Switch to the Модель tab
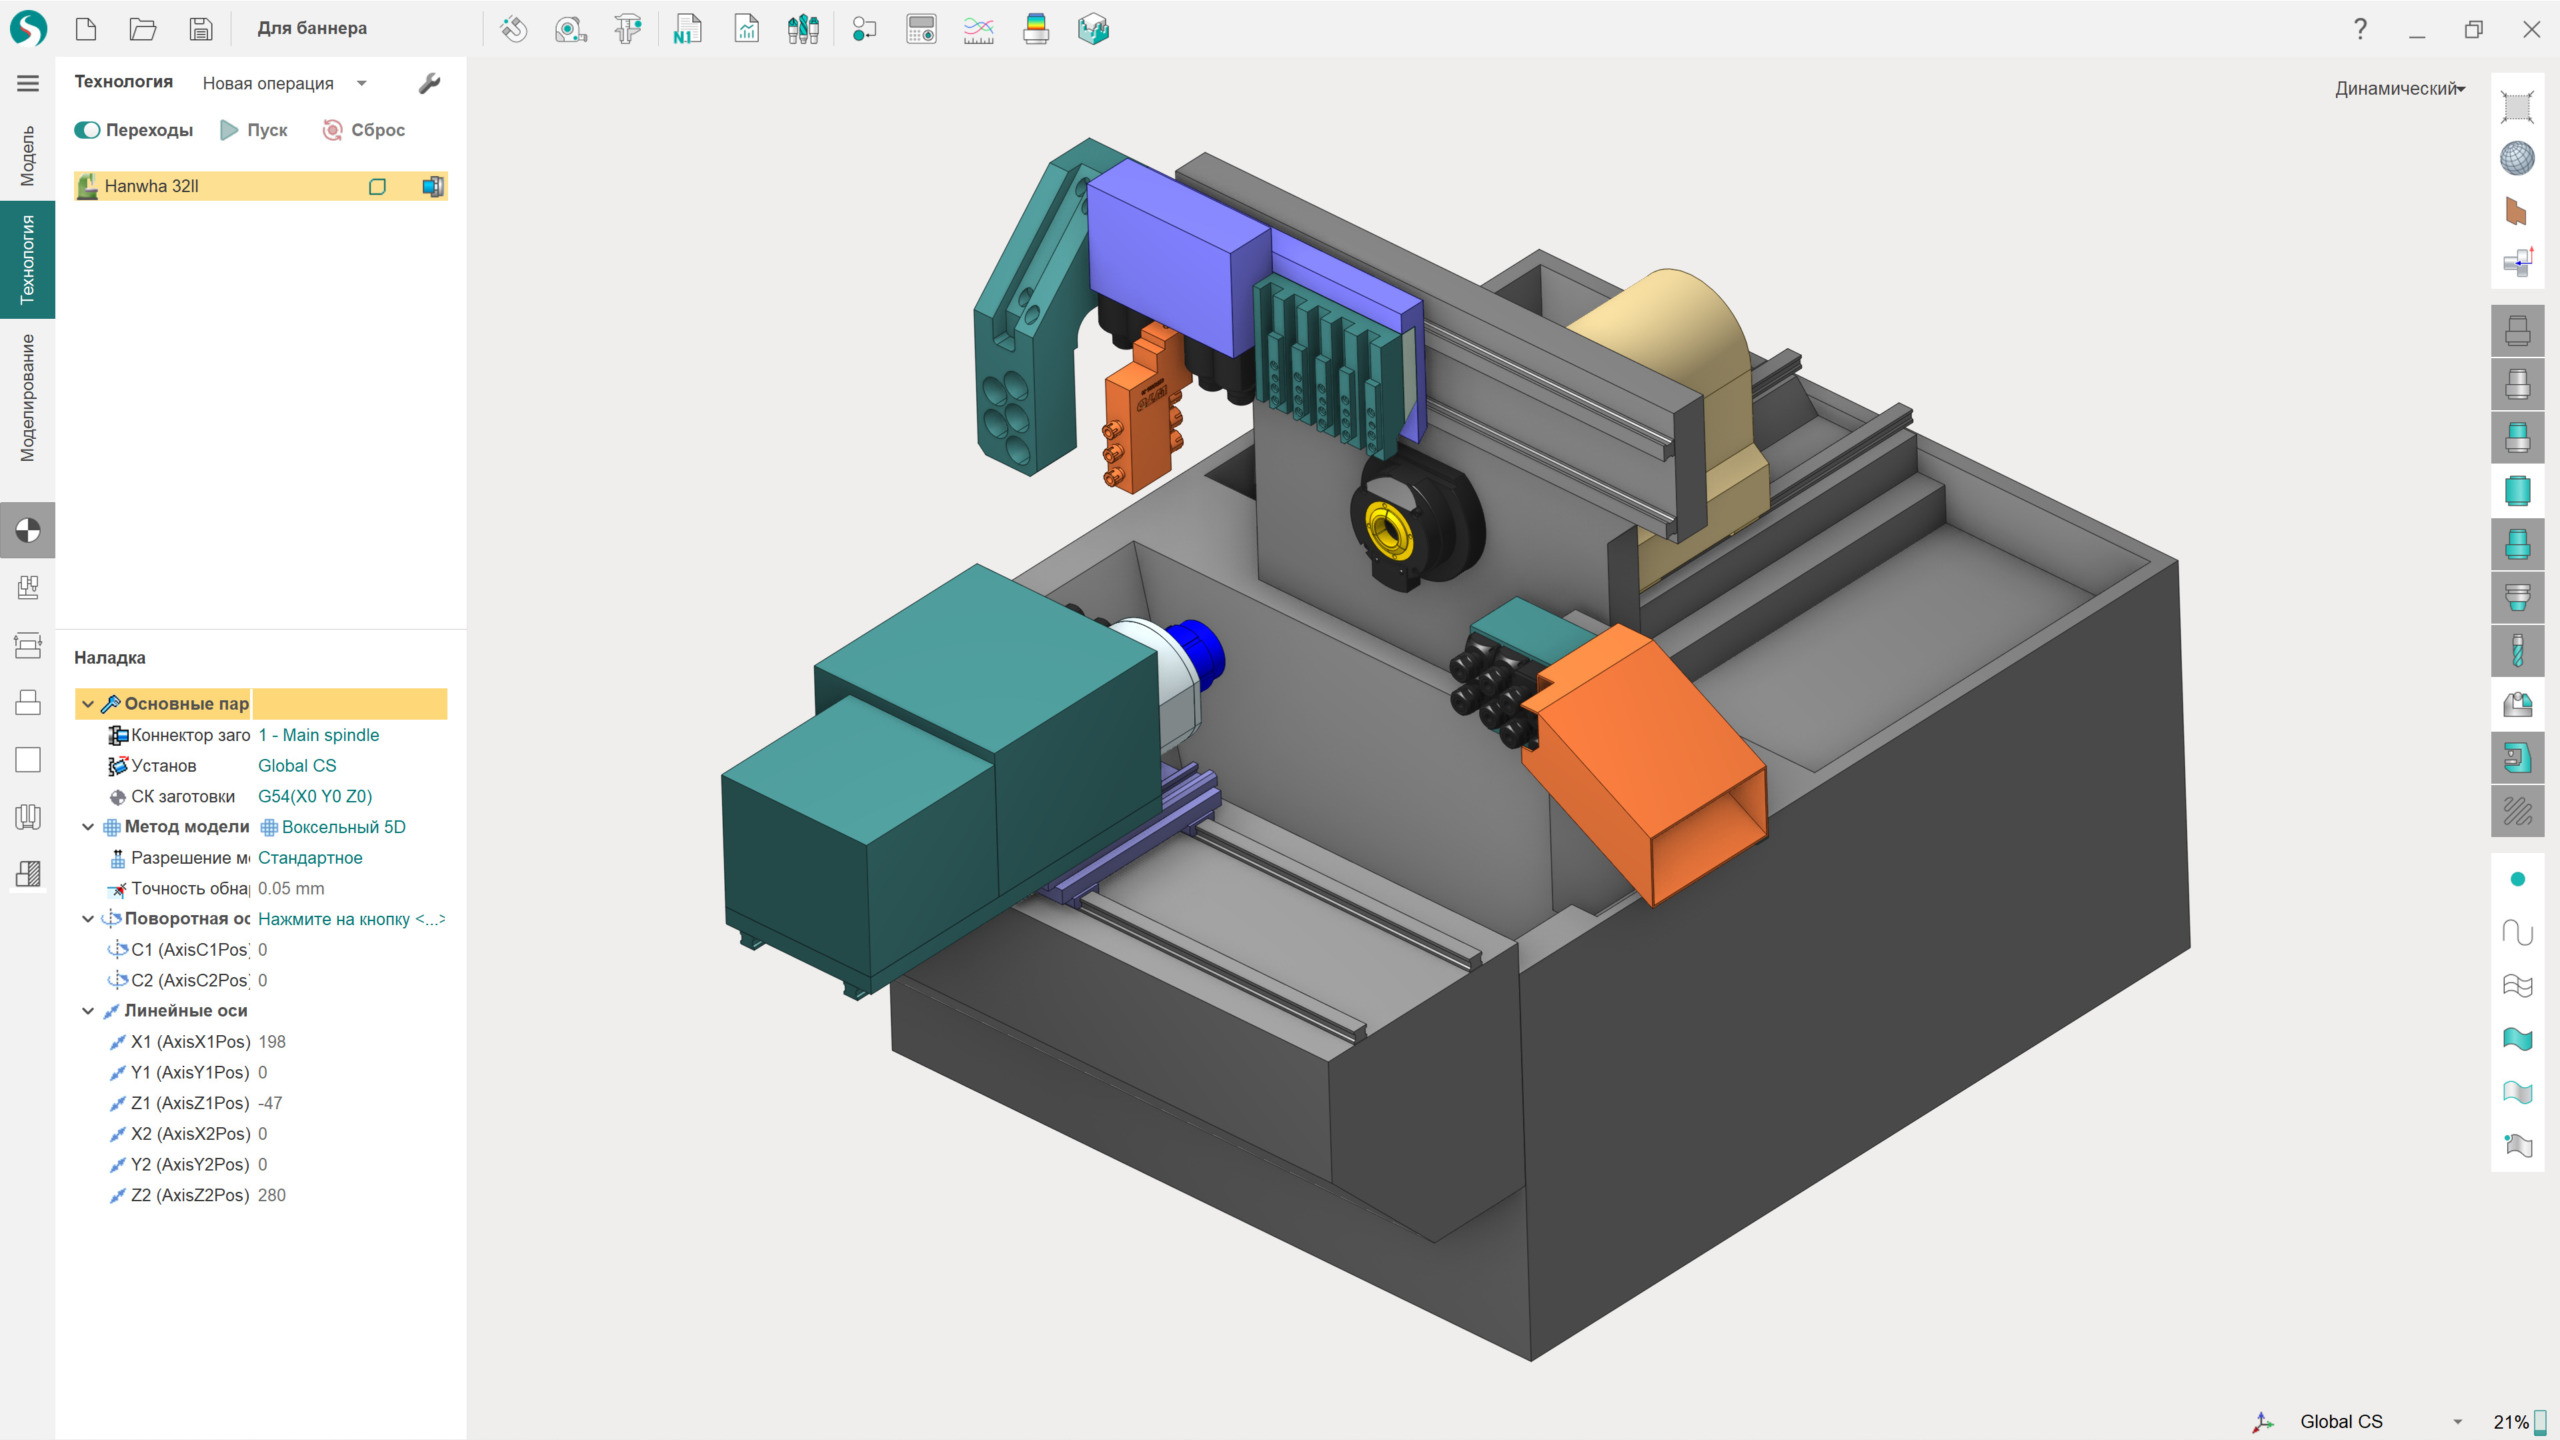 pos(27,155)
